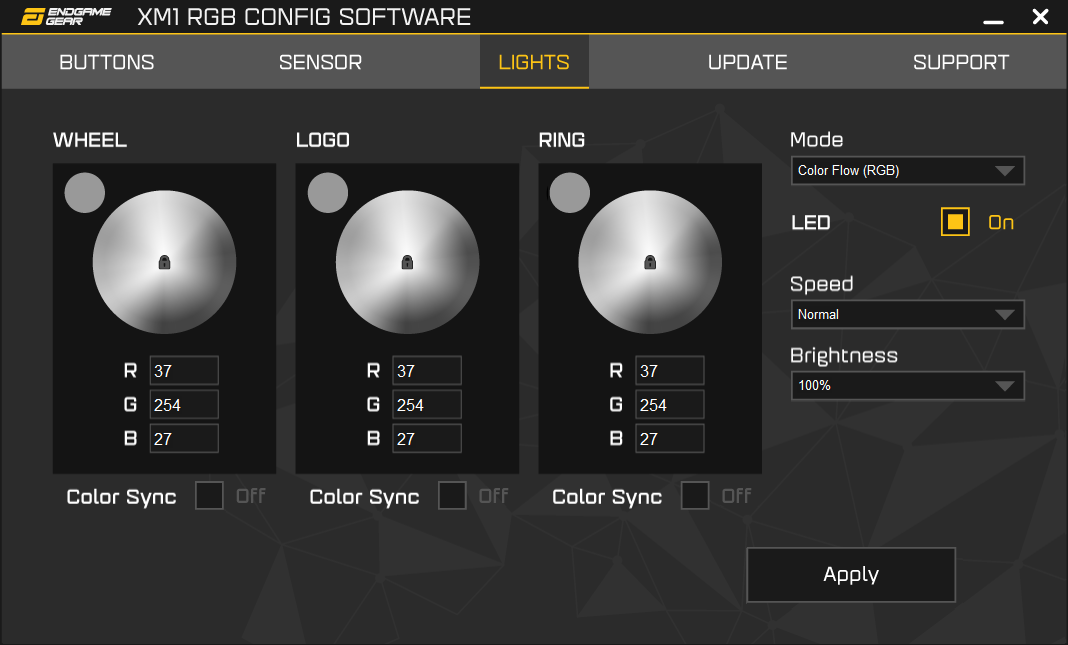The image size is (1068, 645).
Task: Toggle the LED On checkbox
Action: point(955,222)
